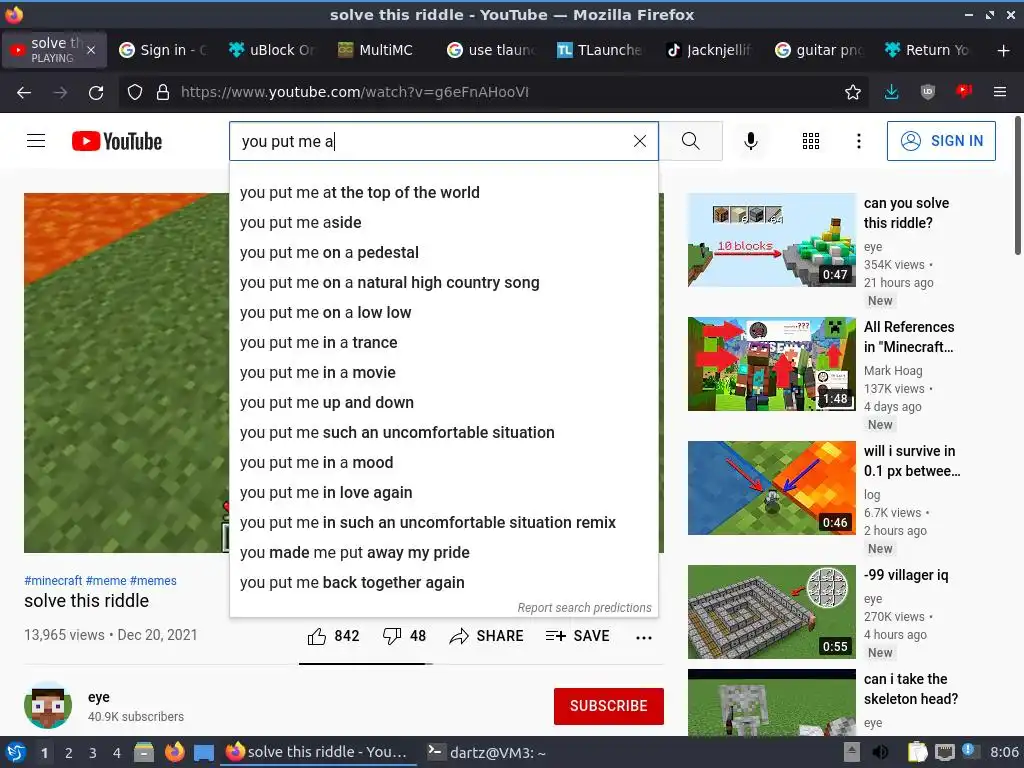This screenshot has height=768, width=1024.
Task: Open a new tab with the plus
Action: [1004, 50]
